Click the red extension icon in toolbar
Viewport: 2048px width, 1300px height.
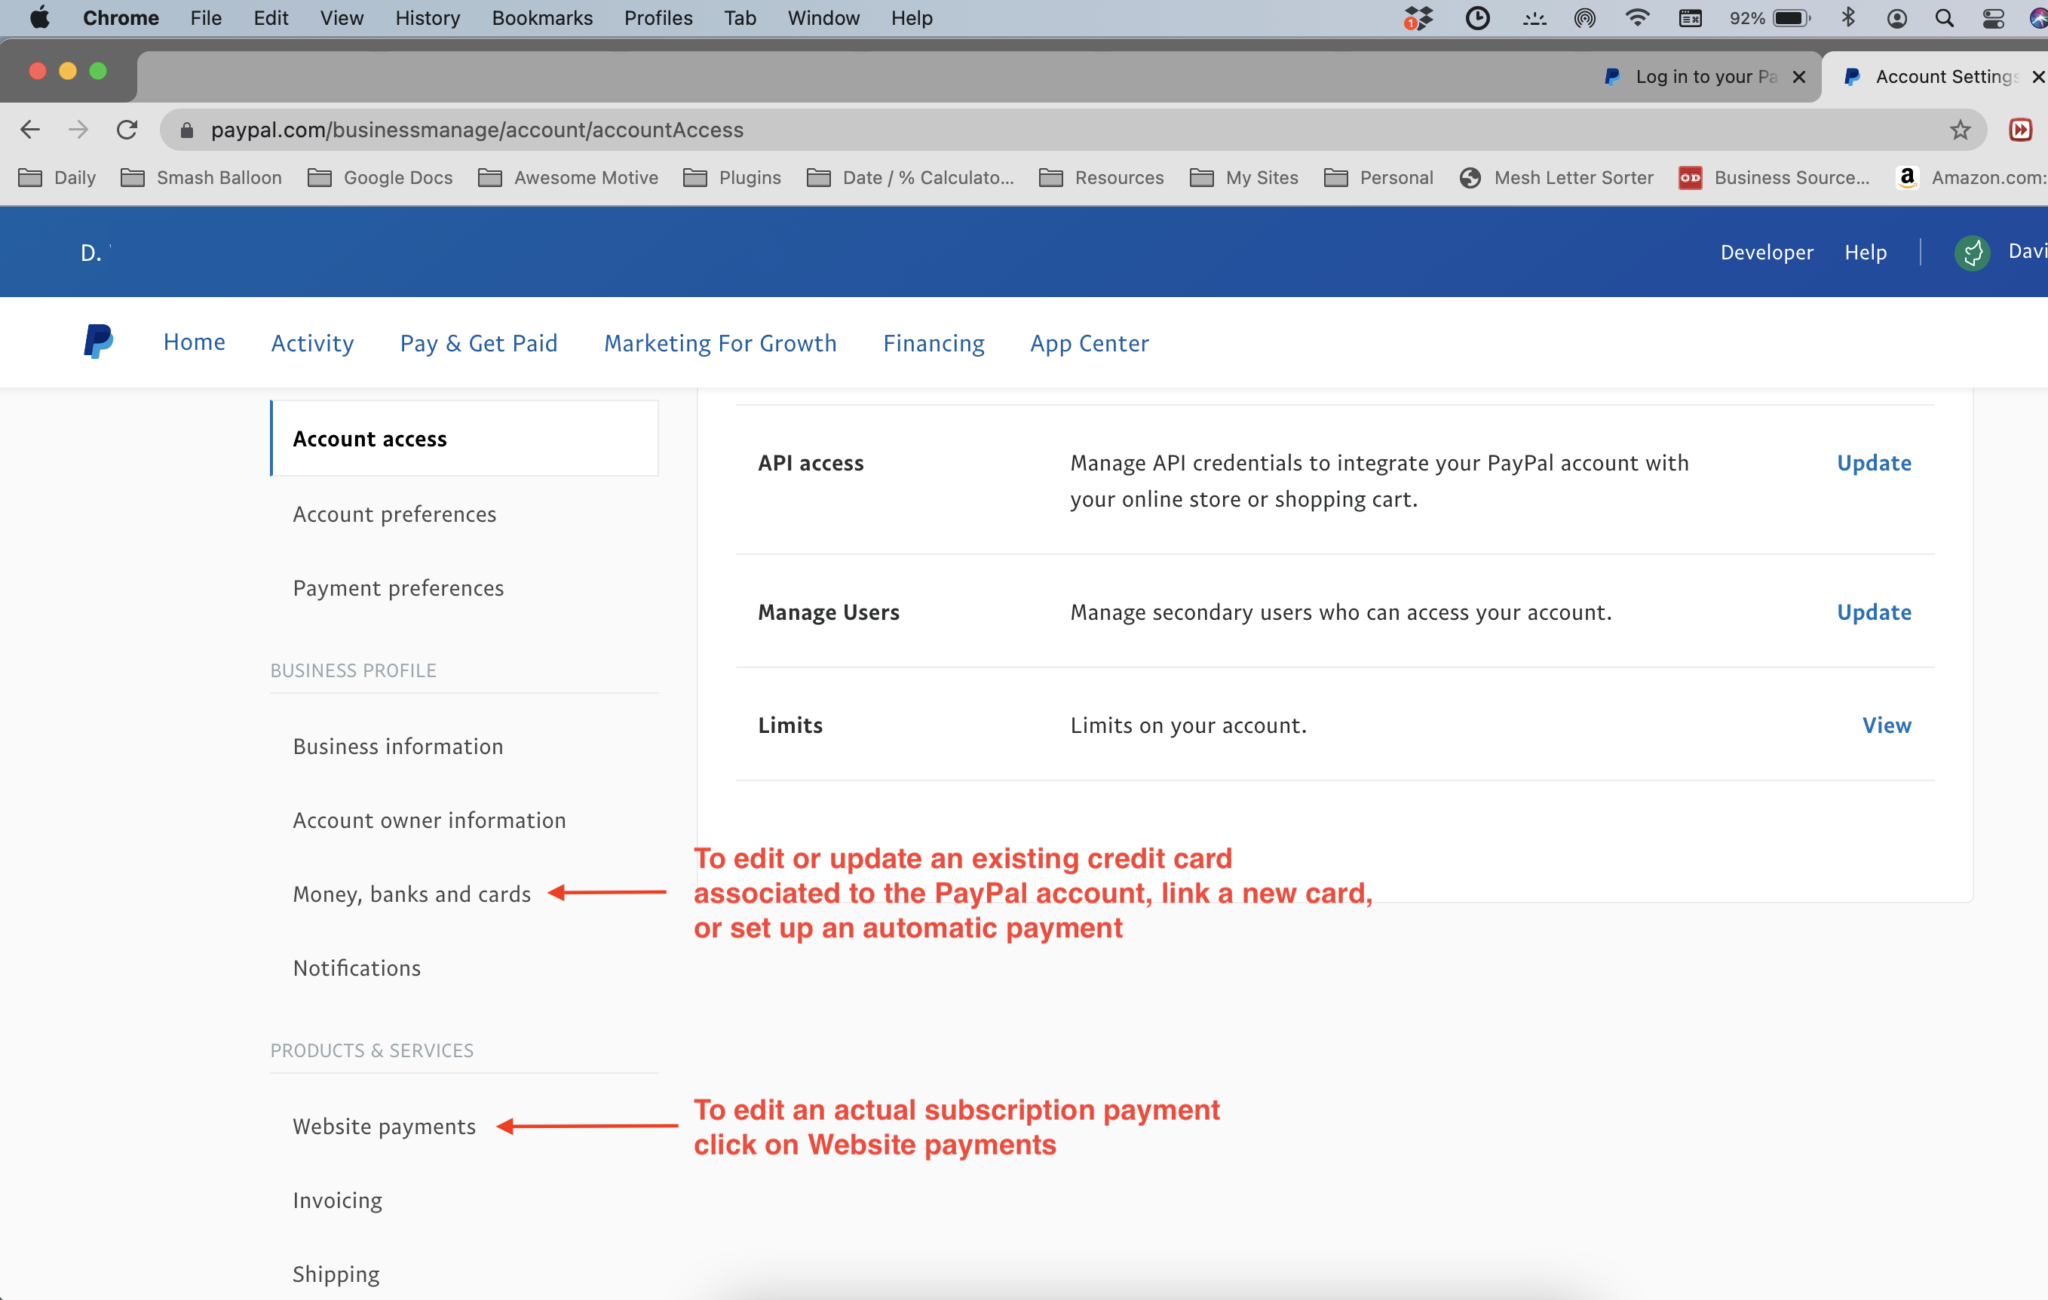pyautogui.click(x=2020, y=130)
